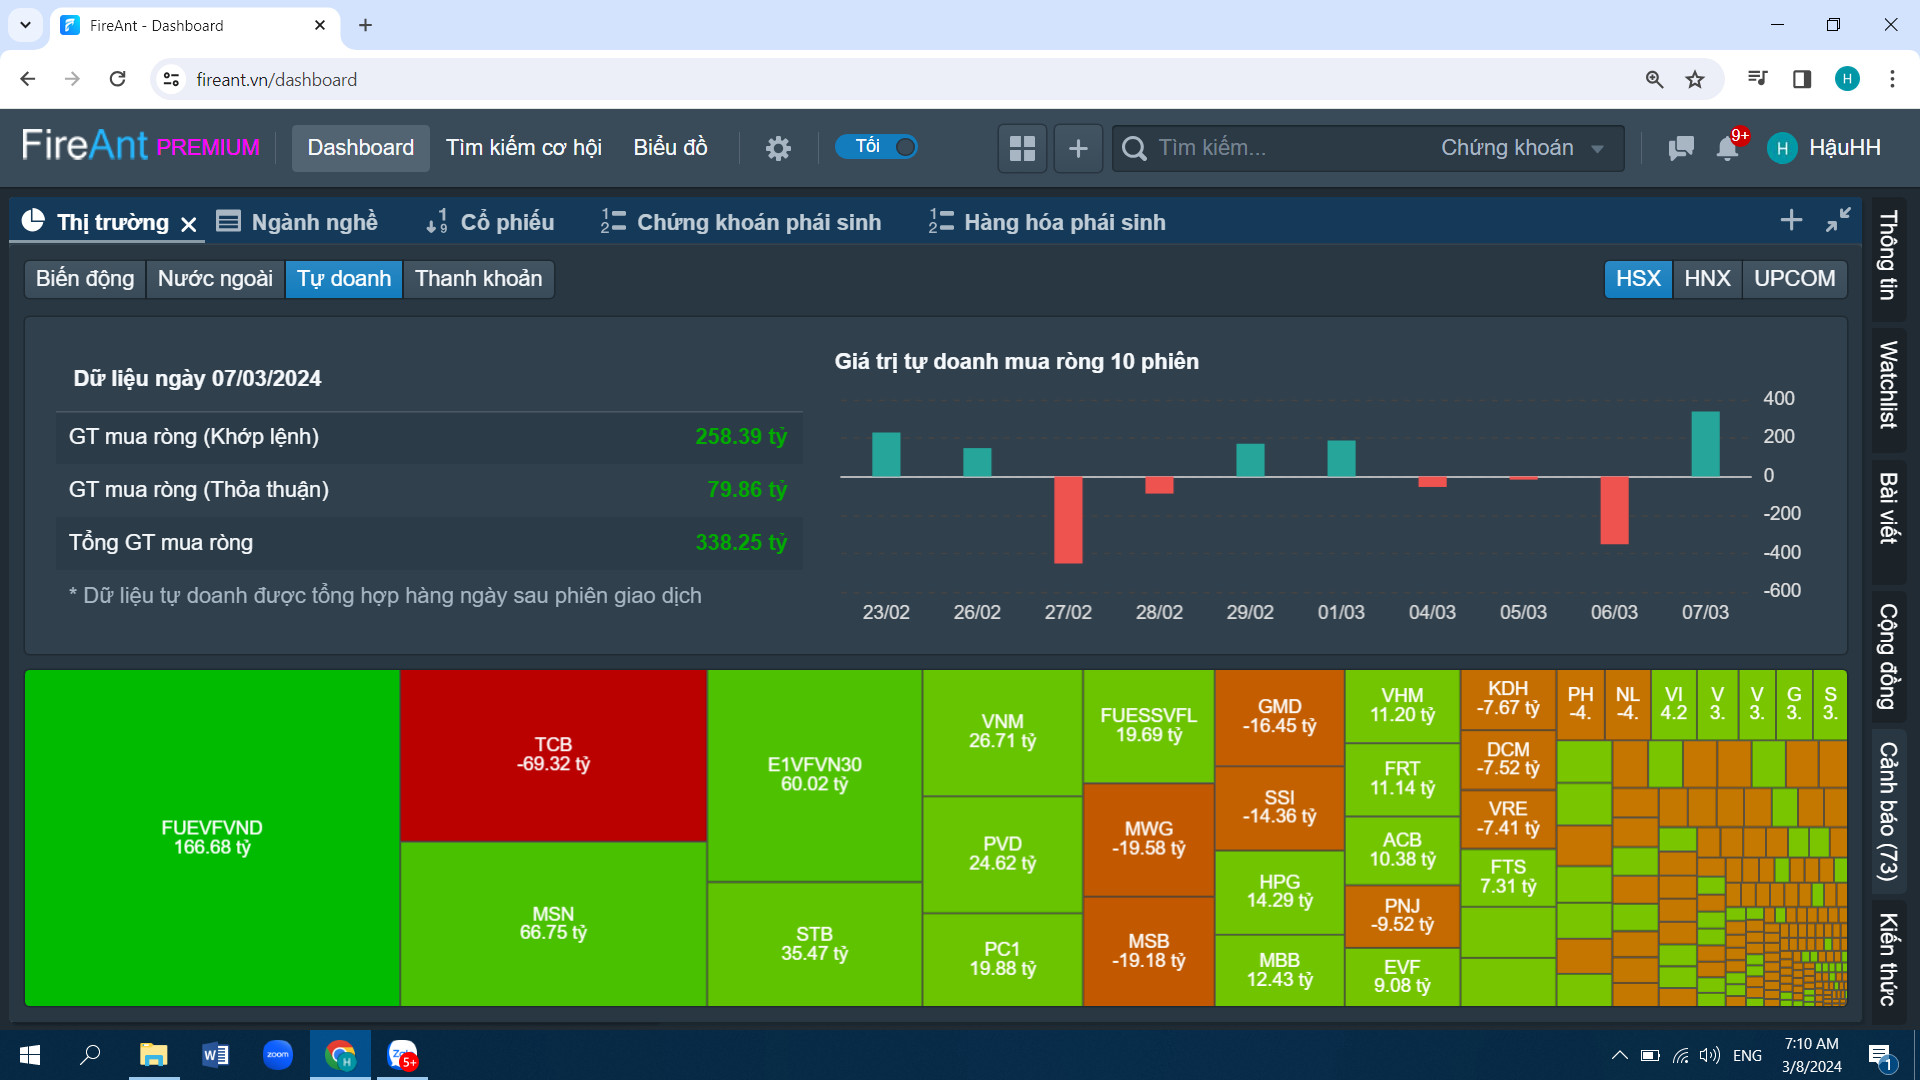Expand the system tray hidden icons chevron
This screenshot has width=1920, height=1080.
click(1619, 1055)
